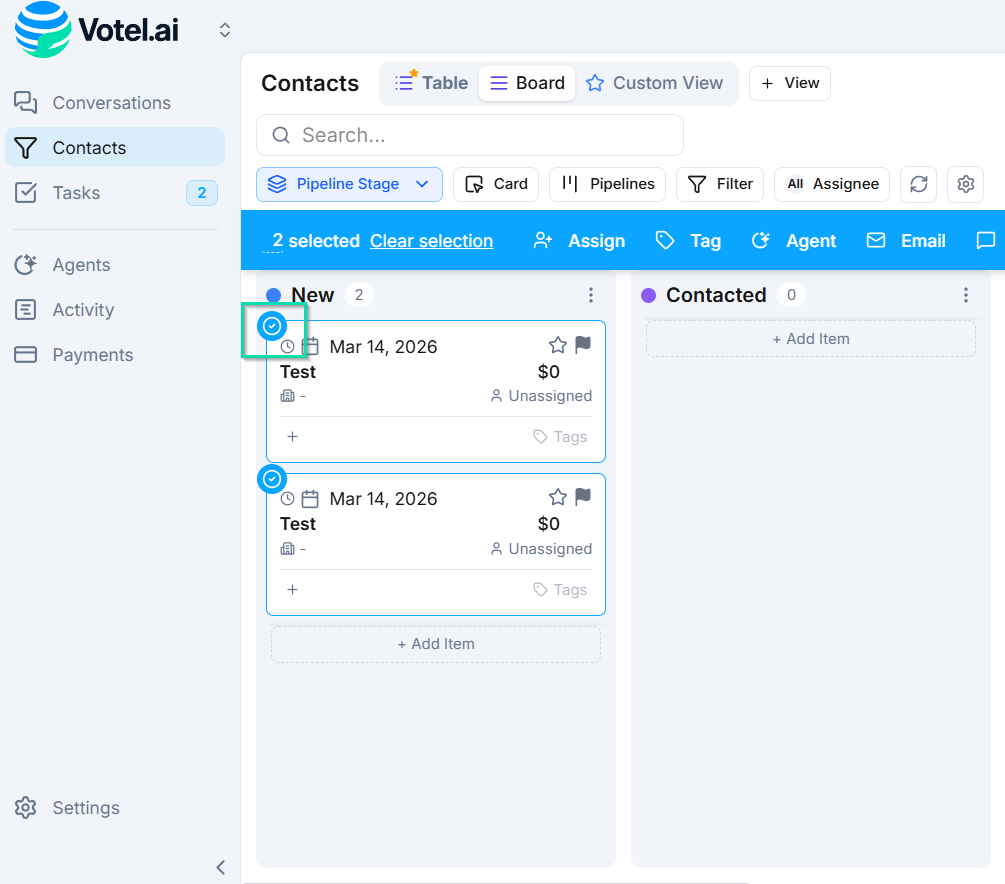Image resolution: width=1005 pixels, height=884 pixels.
Task: Open the Payments section
Action: click(92, 354)
